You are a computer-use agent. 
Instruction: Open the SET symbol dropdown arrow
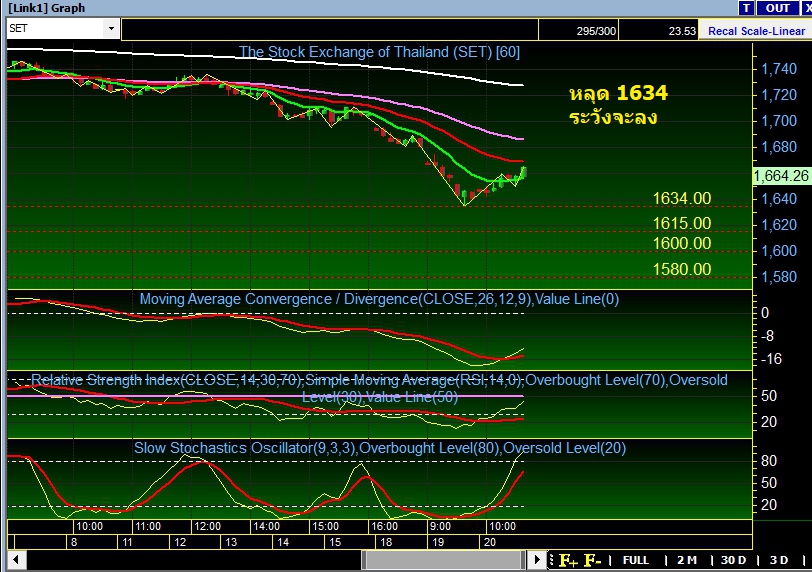pos(111,28)
